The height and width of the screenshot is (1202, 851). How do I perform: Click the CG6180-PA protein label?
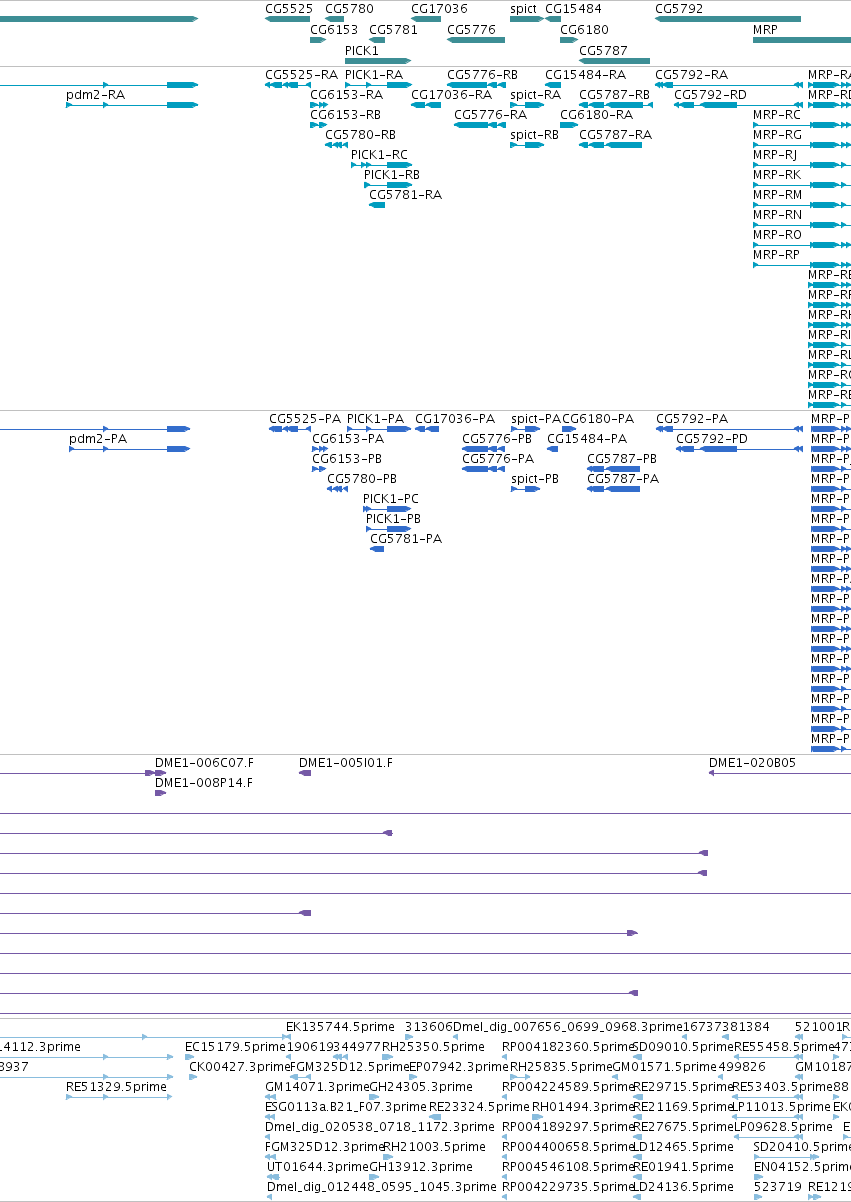pyautogui.click(x=598, y=419)
